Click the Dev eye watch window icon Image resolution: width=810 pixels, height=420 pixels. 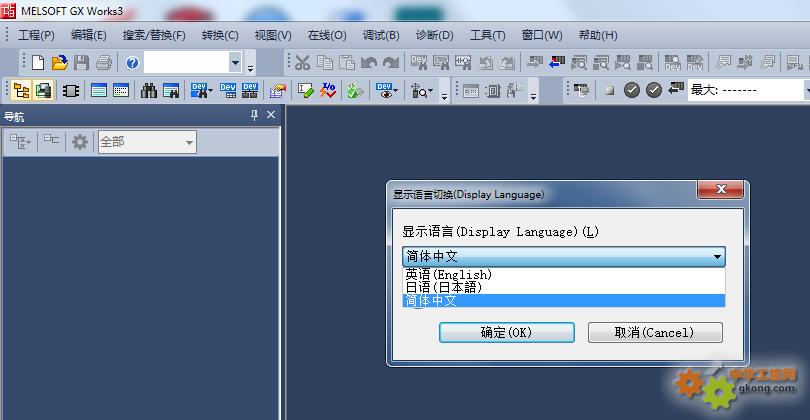386,91
